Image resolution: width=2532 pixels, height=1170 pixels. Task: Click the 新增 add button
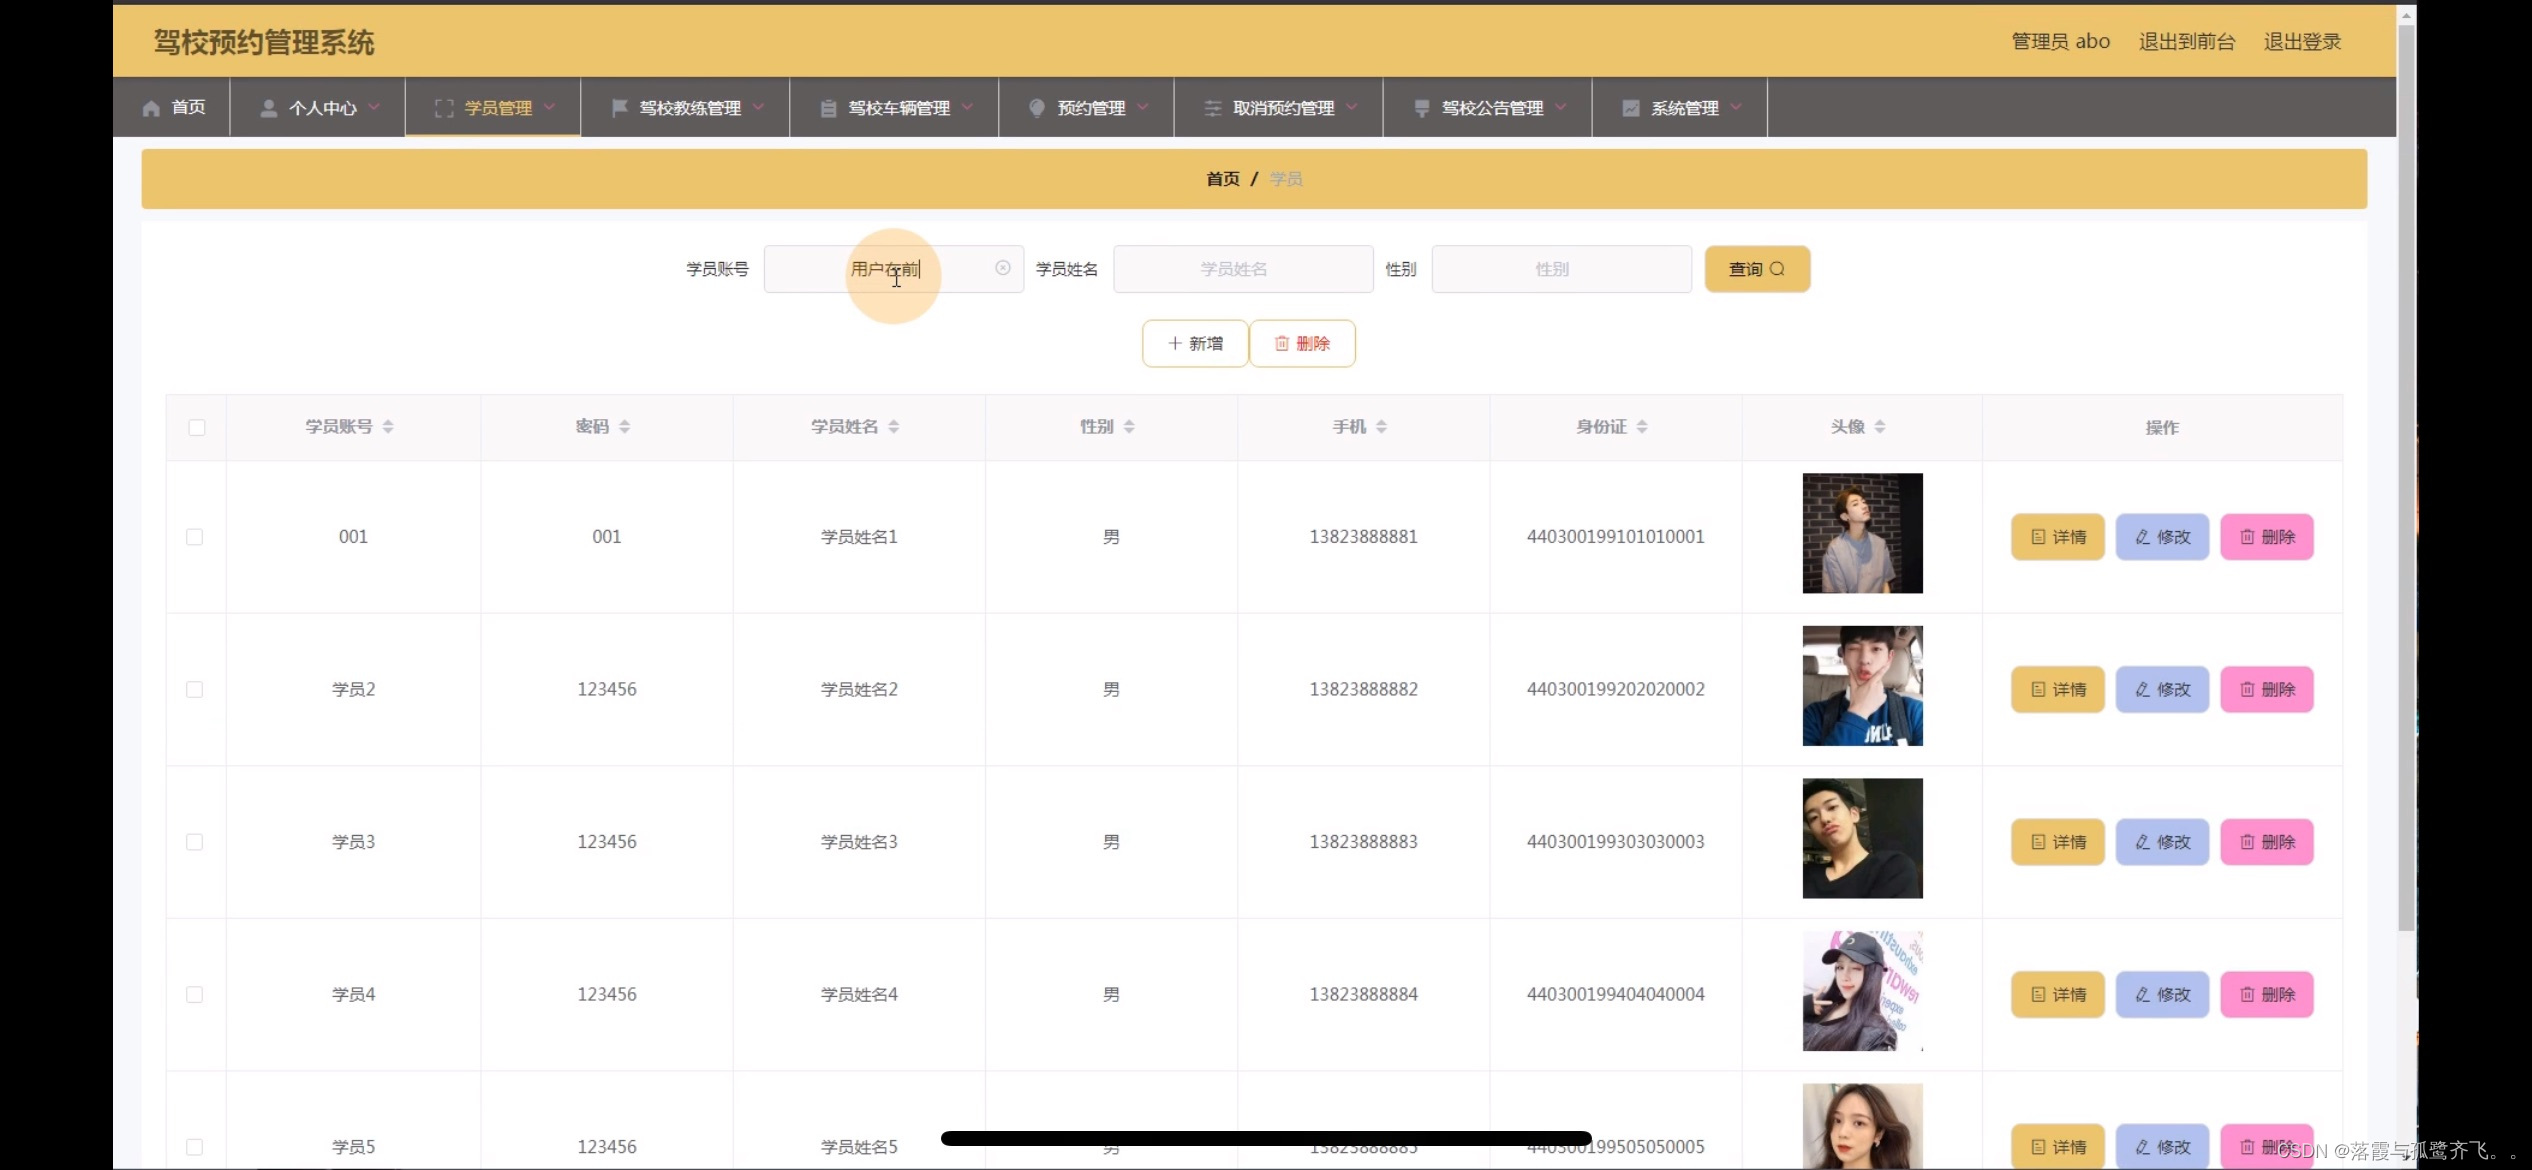point(1195,344)
